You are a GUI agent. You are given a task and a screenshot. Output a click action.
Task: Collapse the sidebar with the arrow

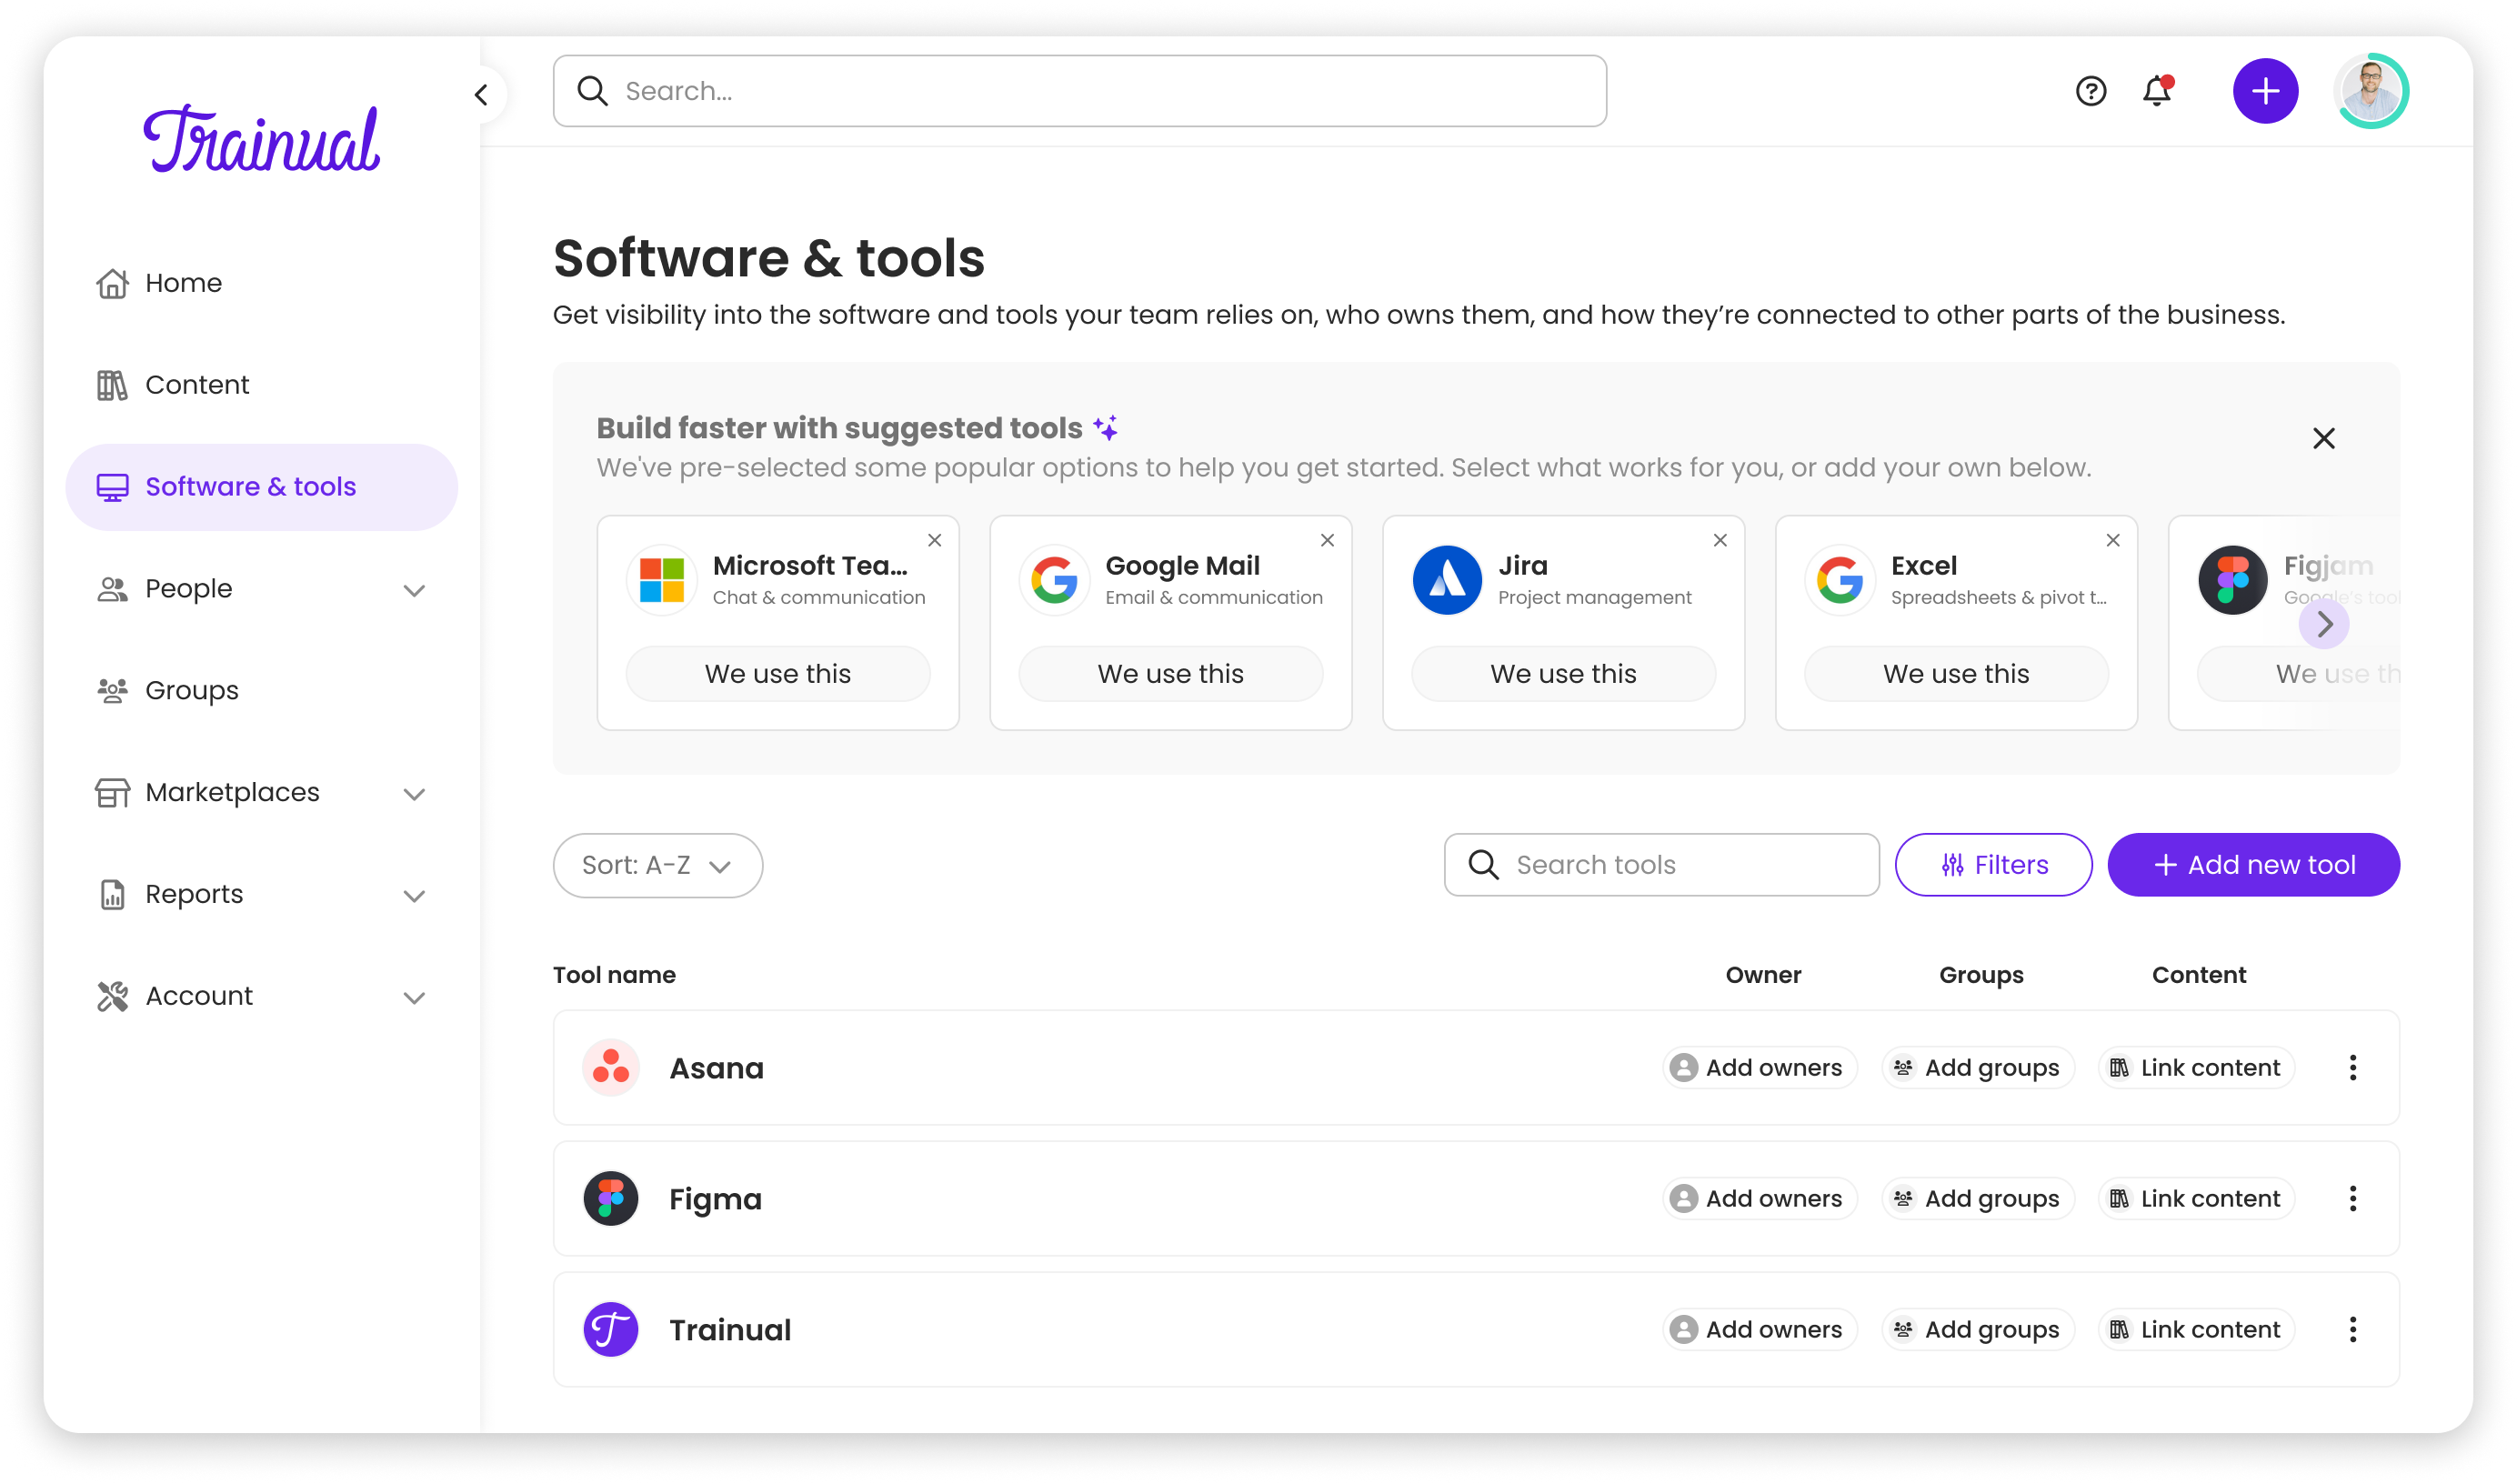481,95
